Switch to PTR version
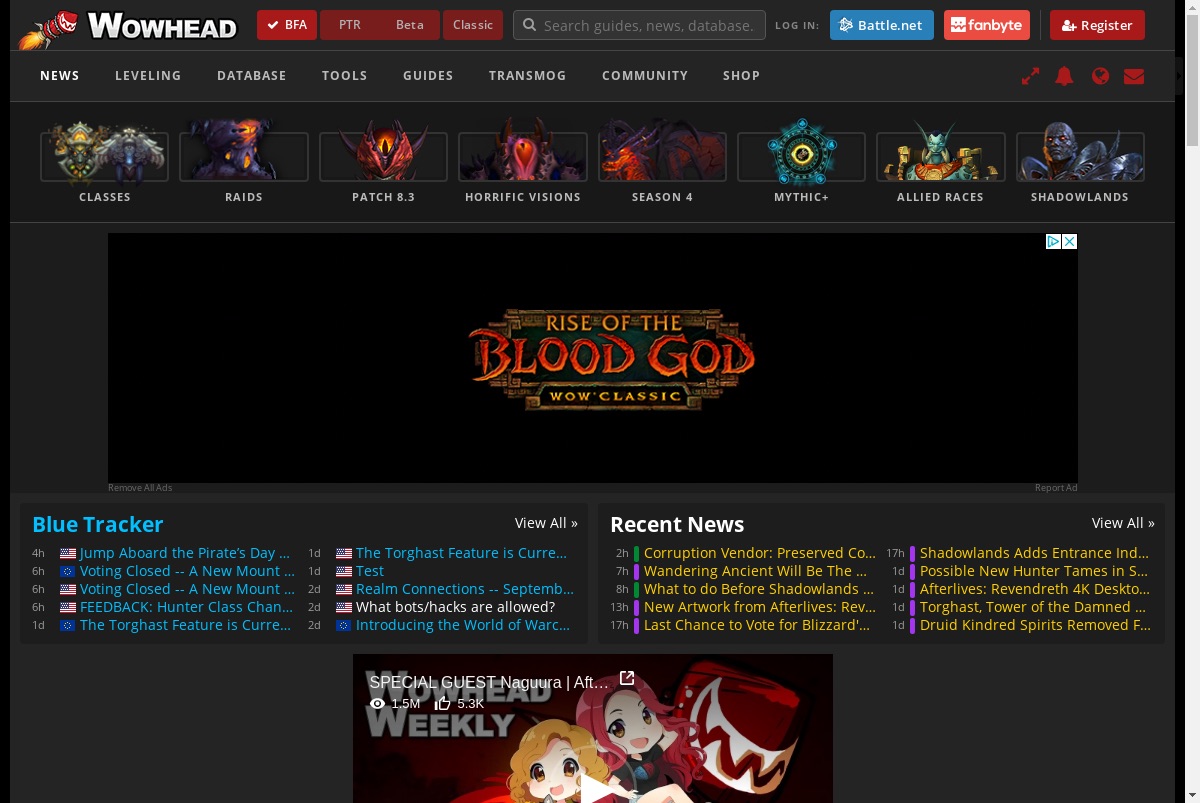 click(350, 25)
